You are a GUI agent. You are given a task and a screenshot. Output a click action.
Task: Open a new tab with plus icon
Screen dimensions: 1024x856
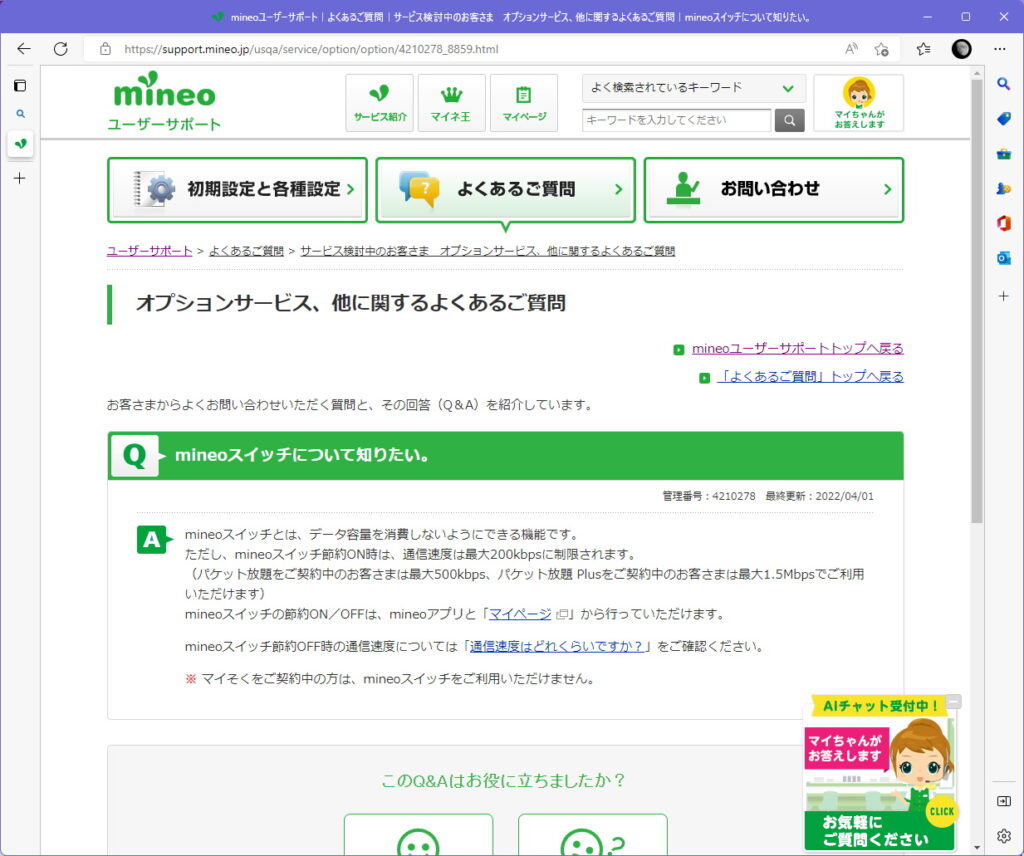click(x=20, y=178)
